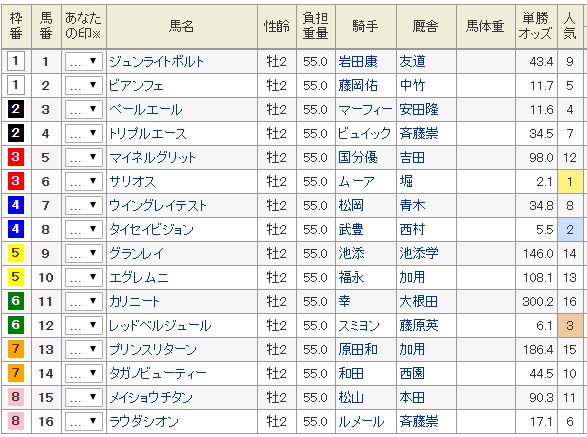Click the 単勝オッズ column header
587x437 pixels.
coord(536,26)
